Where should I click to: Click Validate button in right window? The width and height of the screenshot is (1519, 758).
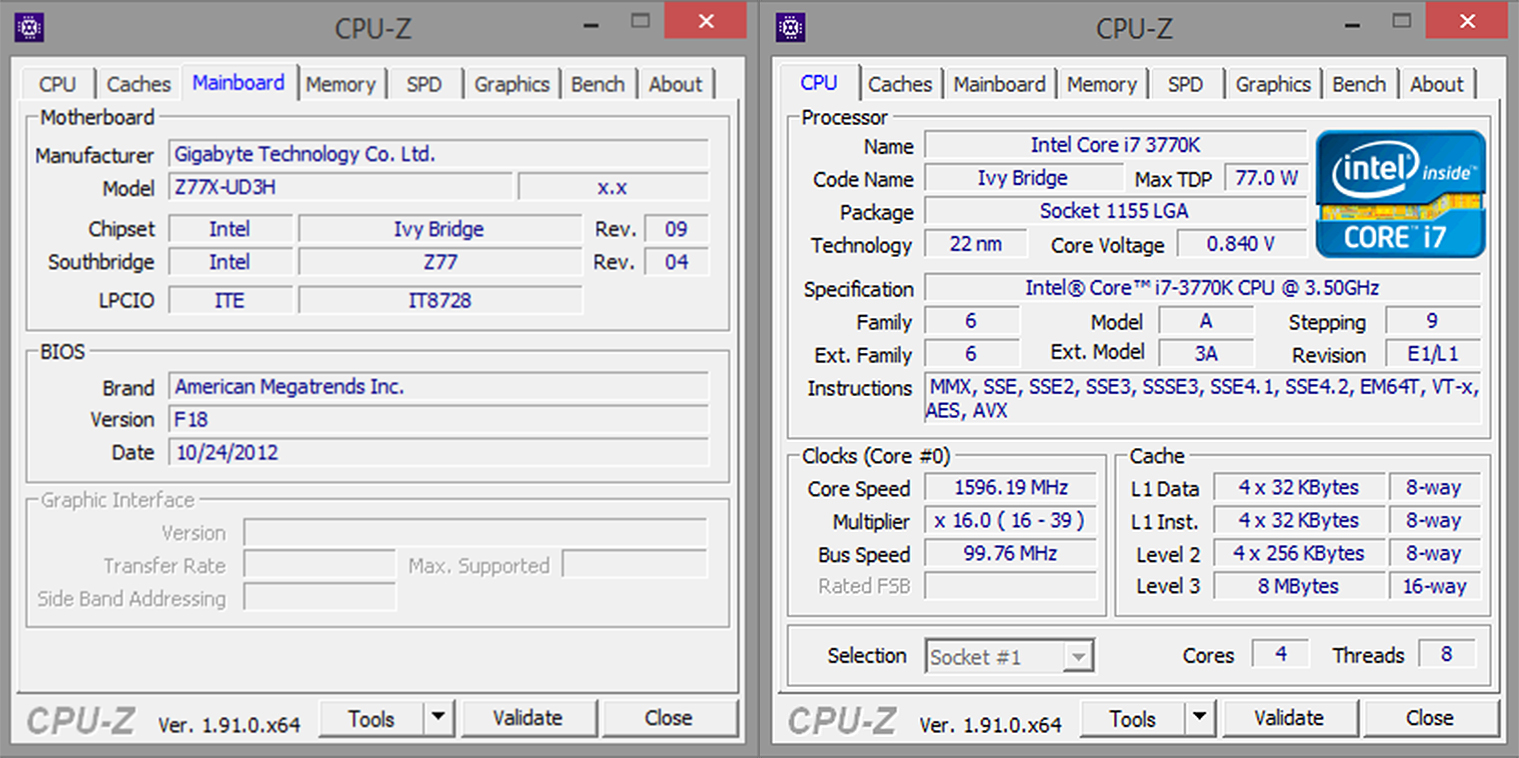[1288, 718]
